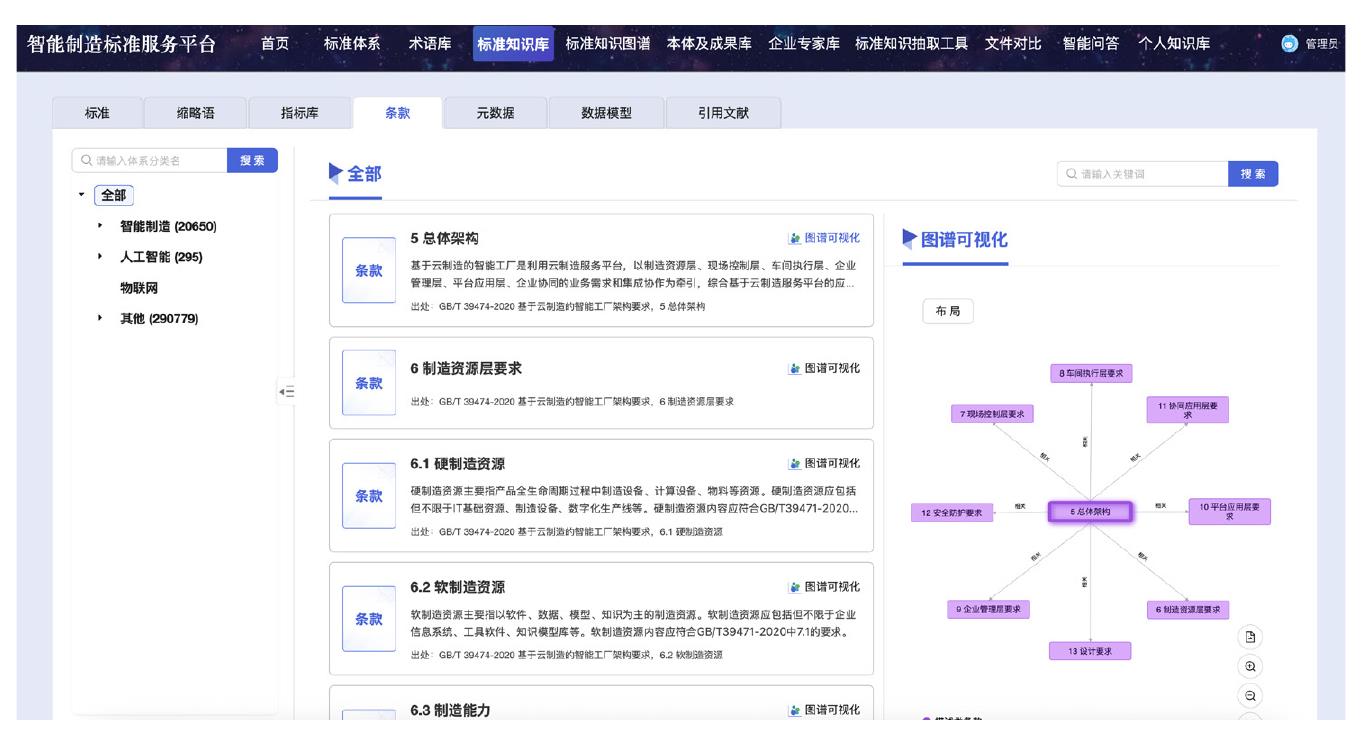Image resolution: width=1371 pixels, height=746 pixels.
Task: Select central graph node 5 总体架构
Action: coord(1090,511)
